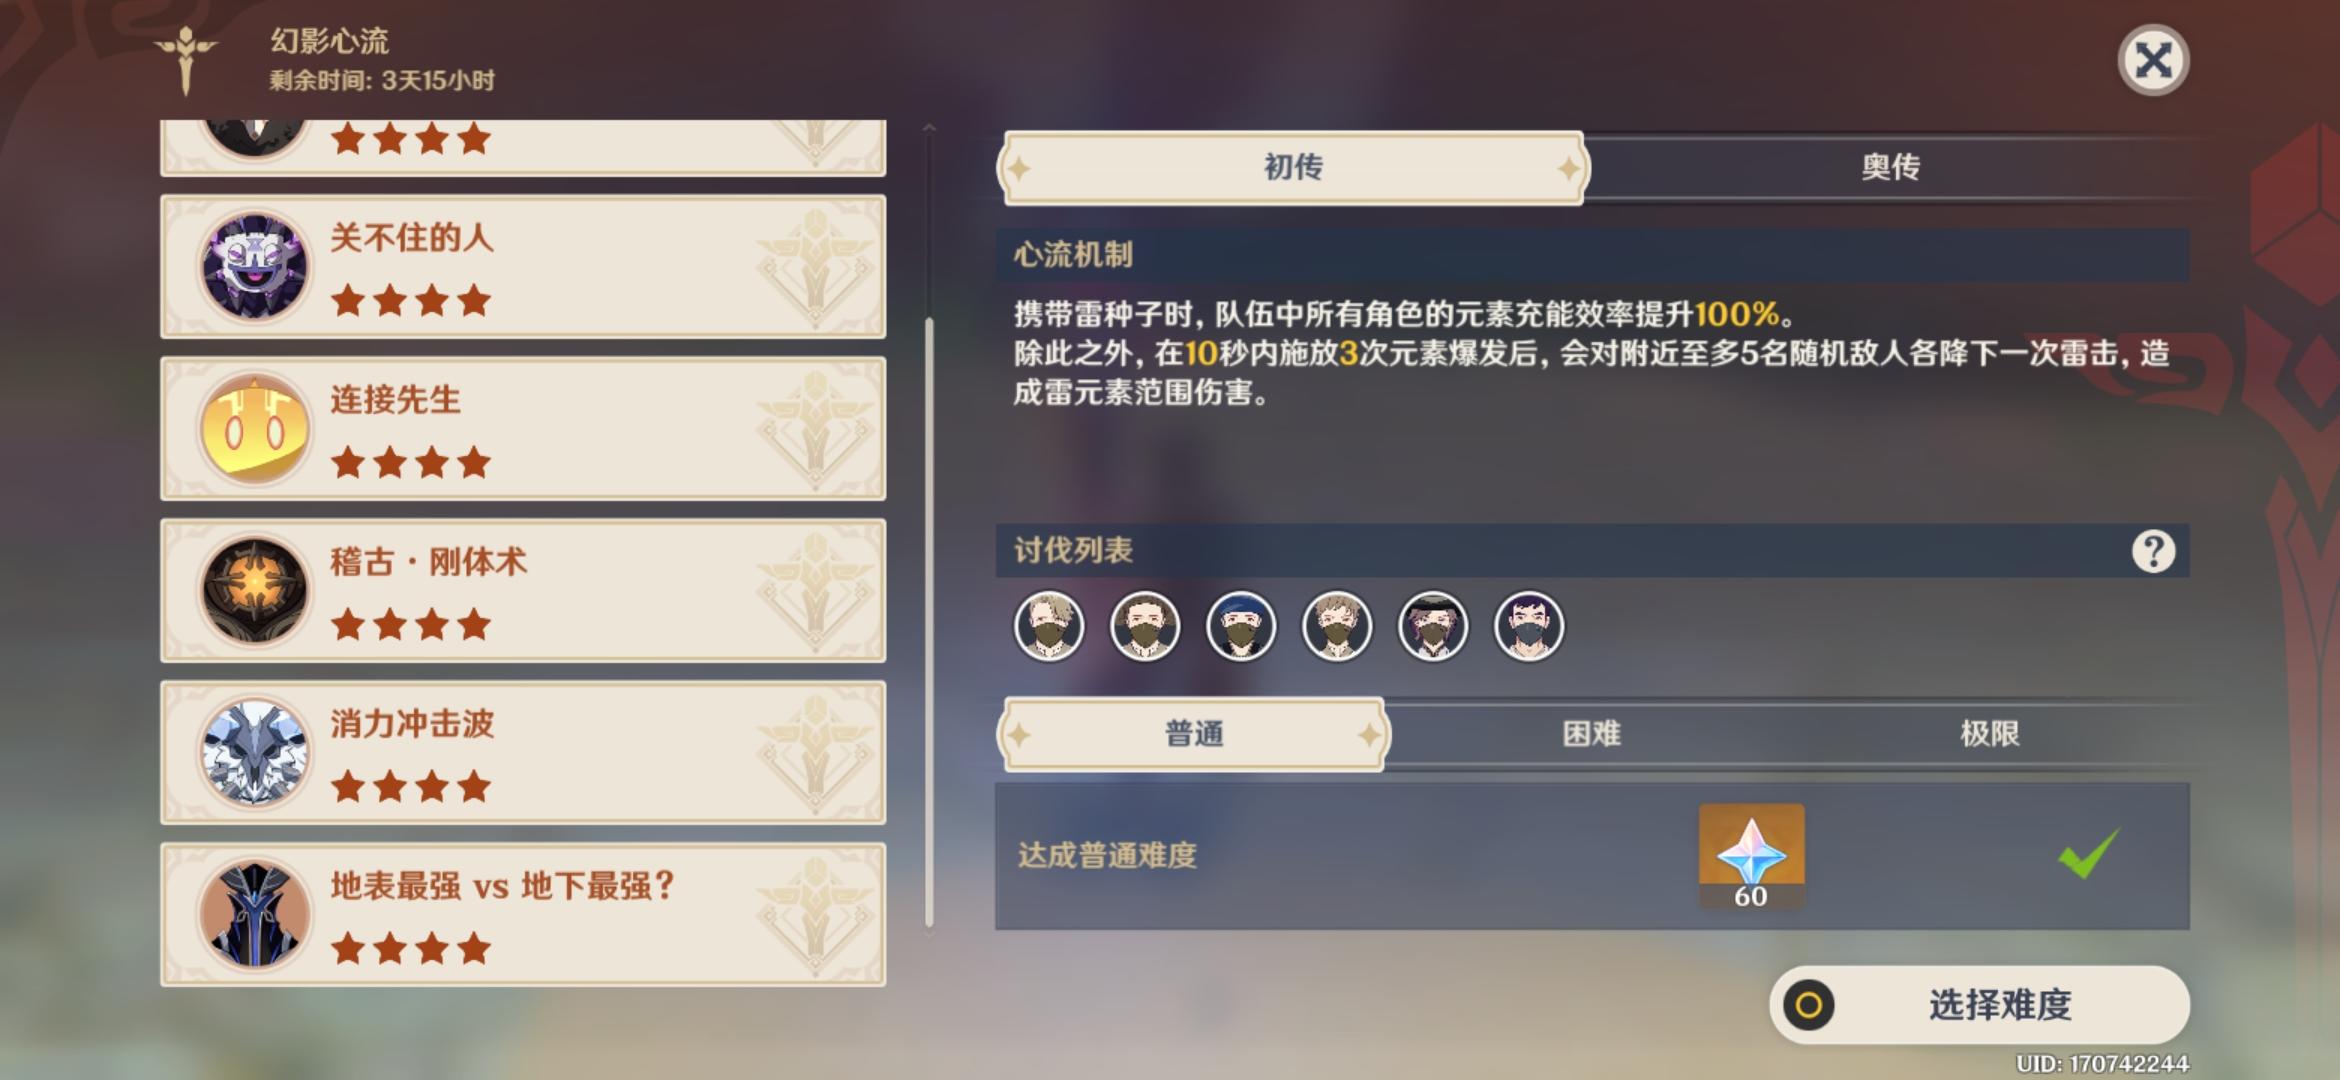Click the 关不住的人 challenge portrait icon
2340x1080 pixels.
tap(254, 266)
